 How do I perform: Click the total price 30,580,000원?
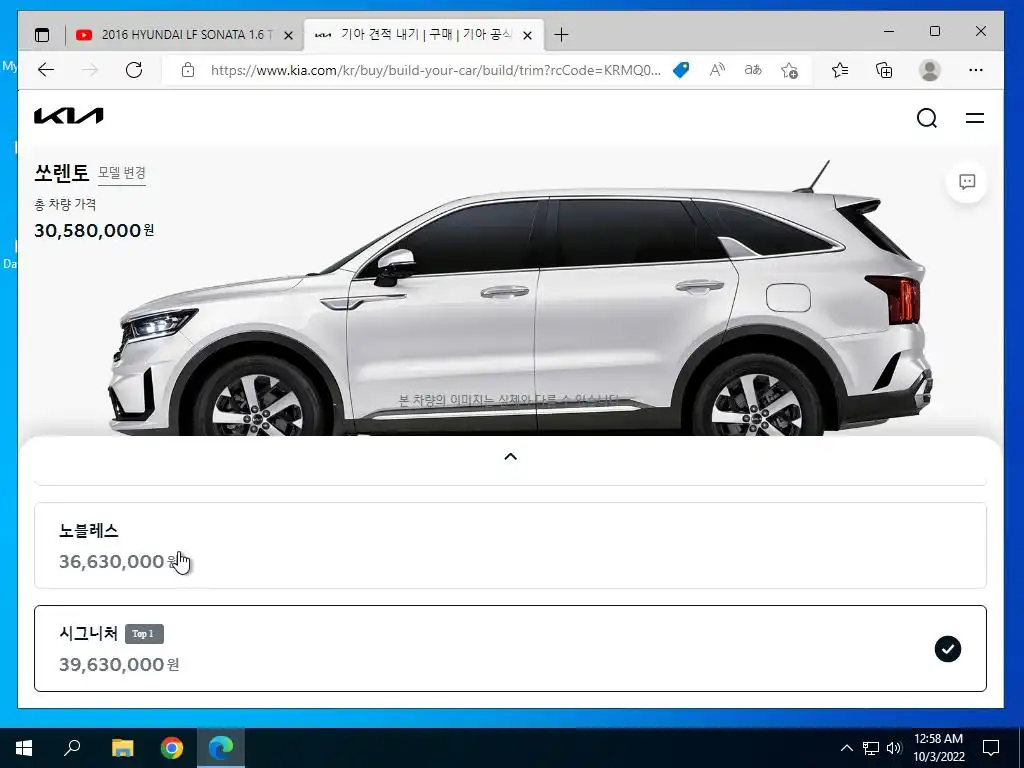[94, 231]
